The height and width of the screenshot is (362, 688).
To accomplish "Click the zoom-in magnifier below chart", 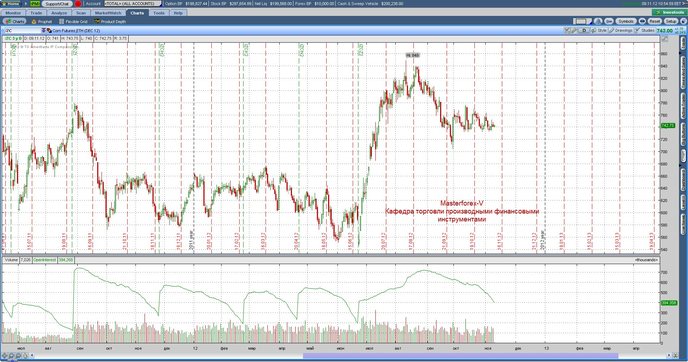I will click(x=12, y=355).
